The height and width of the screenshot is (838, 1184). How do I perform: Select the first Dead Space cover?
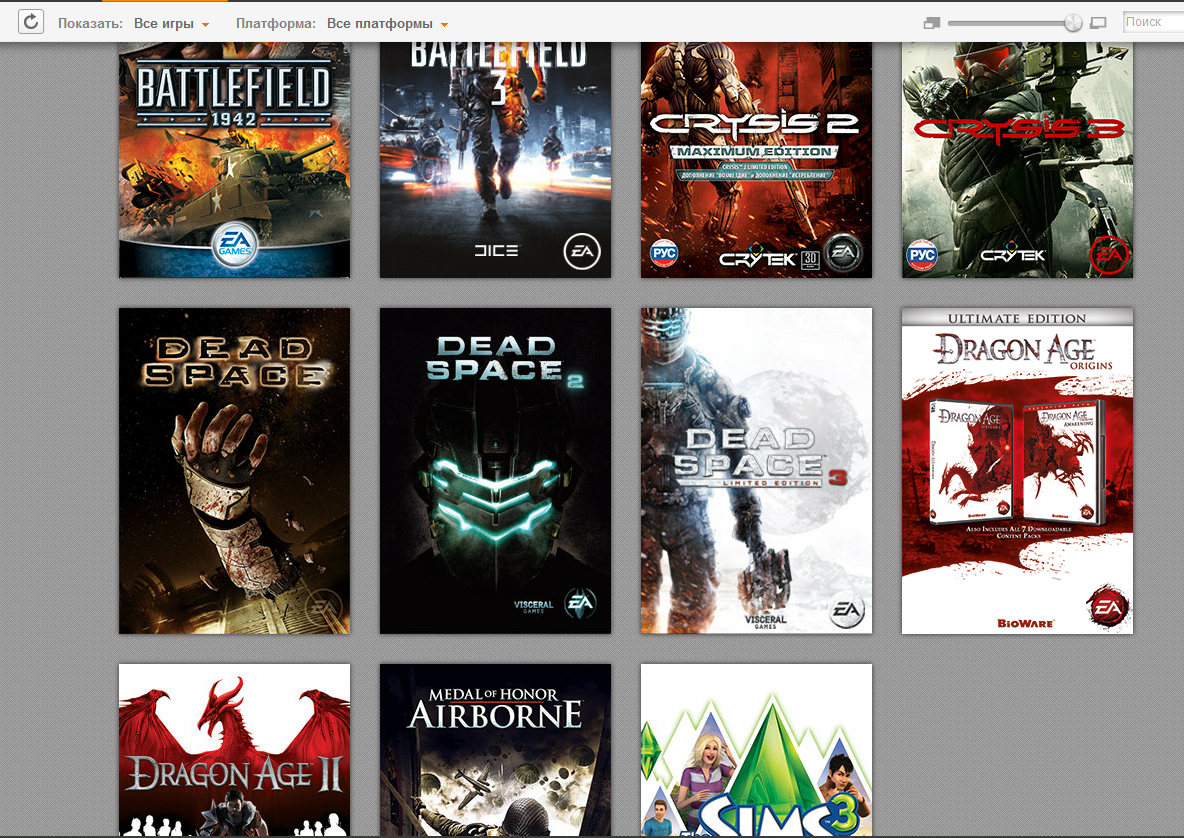tap(234, 470)
